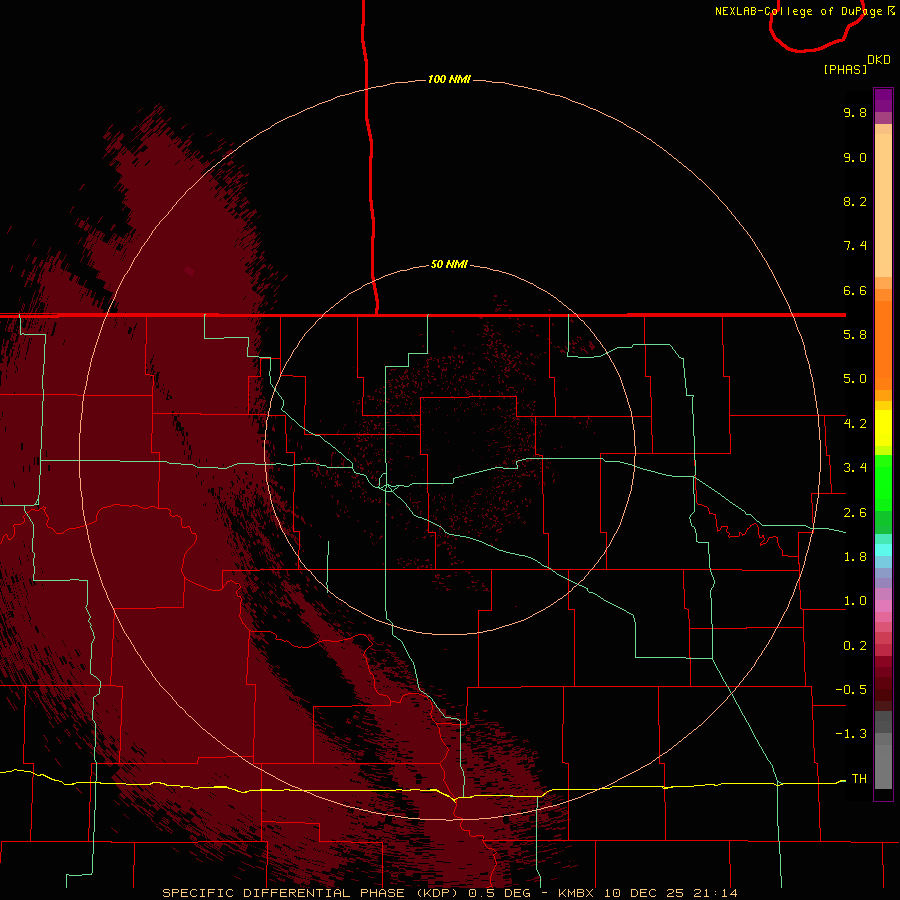Click the 8.2 color scale value
The height and width of the screenshot is (900, 900).
(855, 201)
